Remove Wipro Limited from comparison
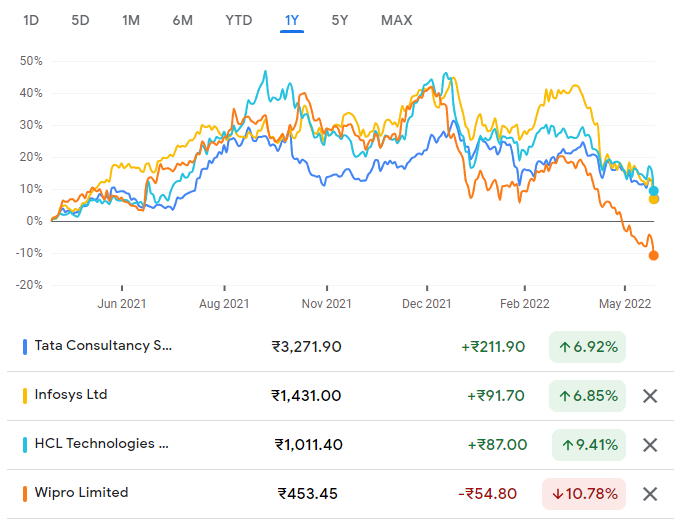679x523 pixels. 650,494
